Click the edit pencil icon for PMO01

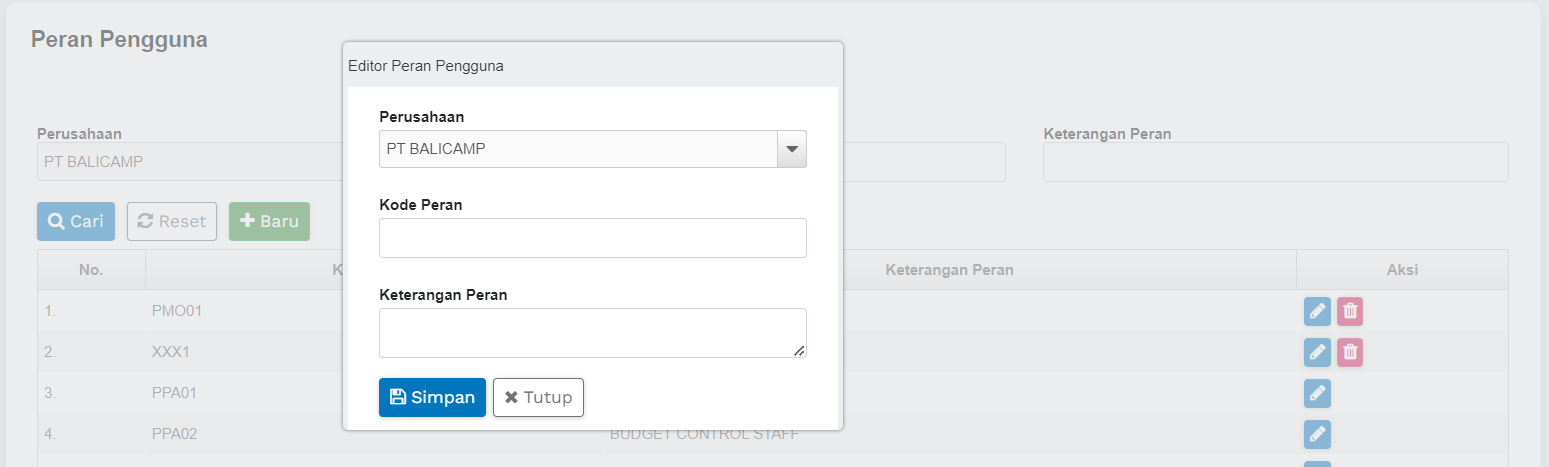[x=1317, y=312]
